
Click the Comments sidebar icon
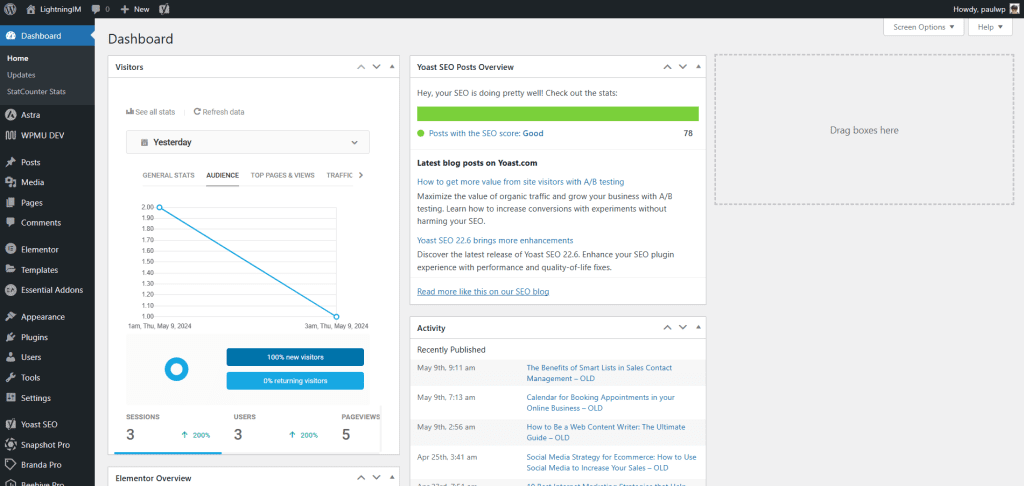pyautogui.click(x=10, y=223)
